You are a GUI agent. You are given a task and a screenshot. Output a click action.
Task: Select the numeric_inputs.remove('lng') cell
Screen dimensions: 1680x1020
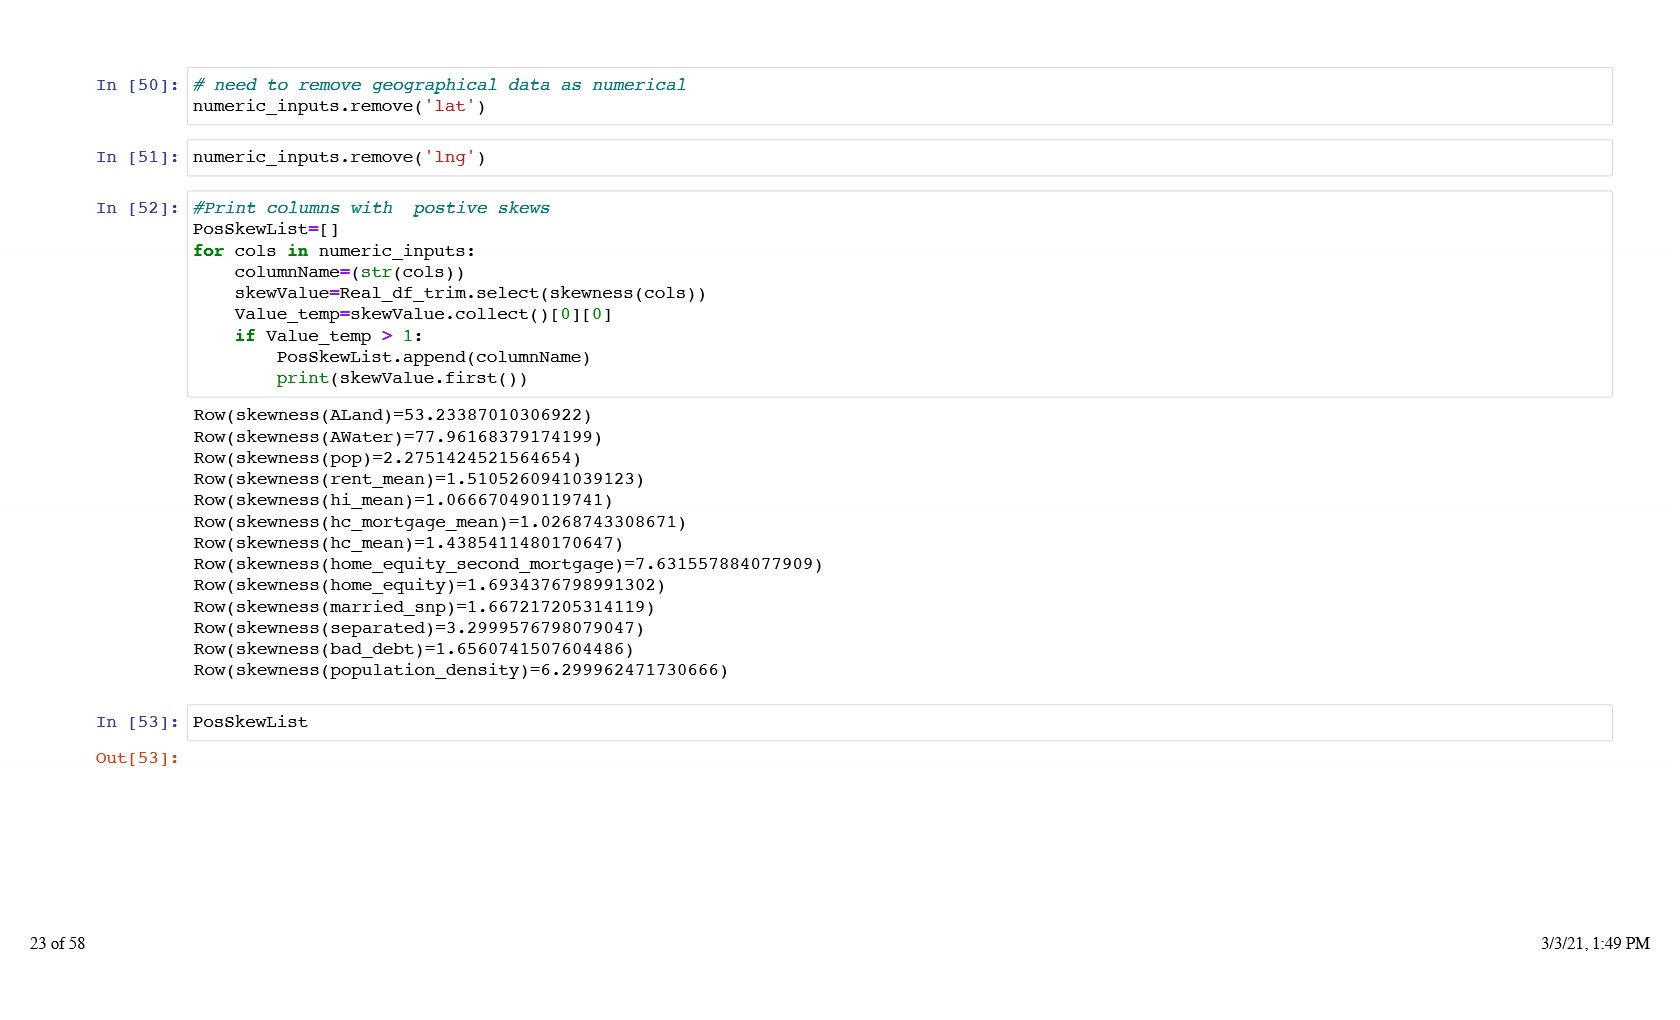[898, 158]
